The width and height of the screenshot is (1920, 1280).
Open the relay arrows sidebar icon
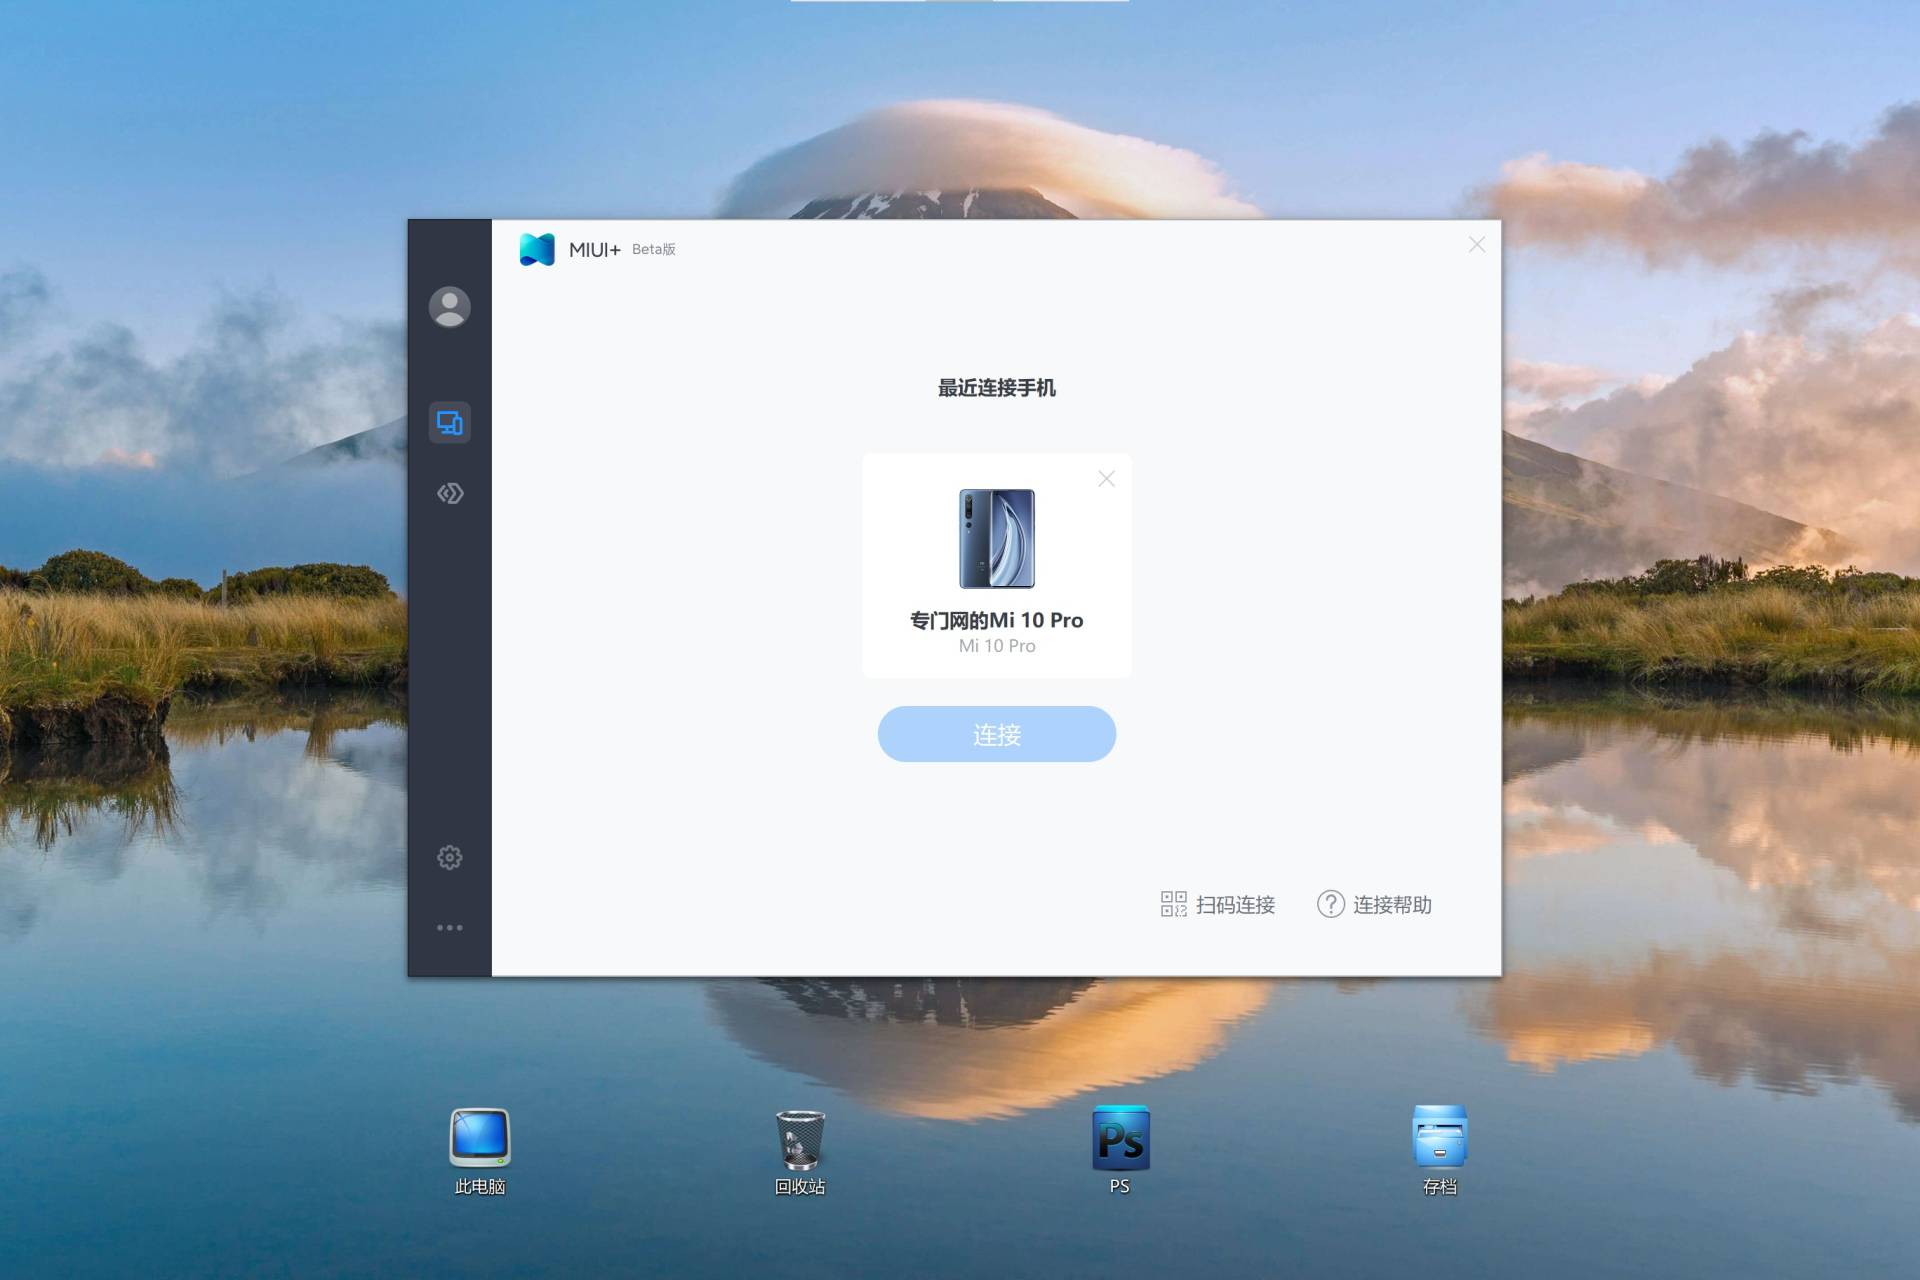449,493
